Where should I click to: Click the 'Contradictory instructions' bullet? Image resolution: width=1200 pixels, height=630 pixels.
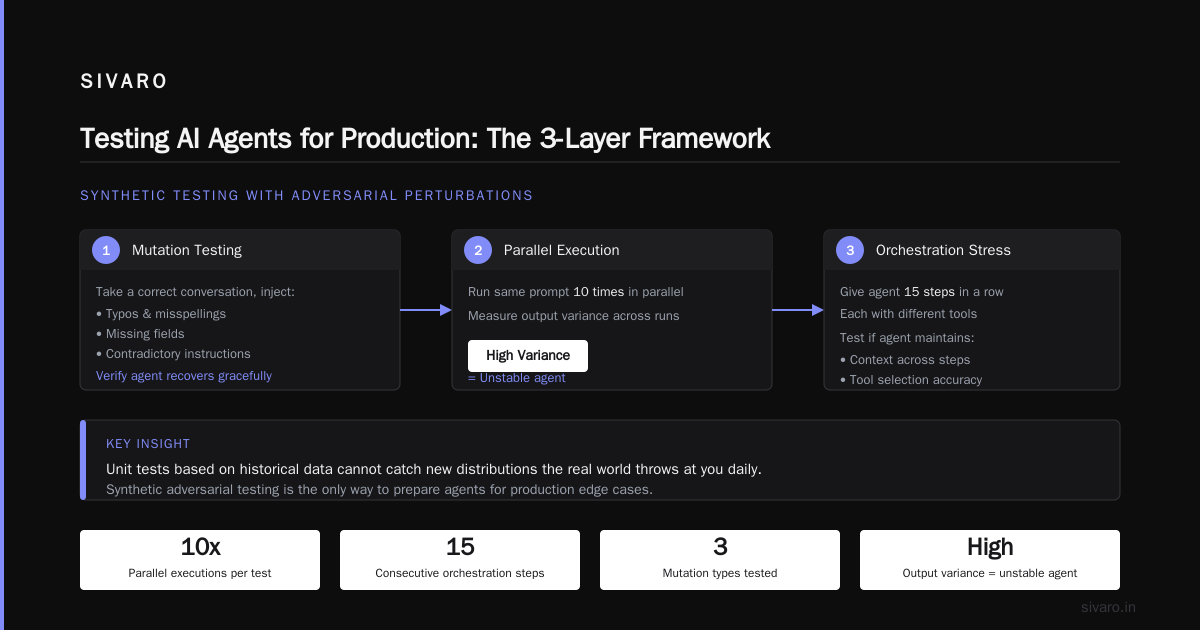pos(173,354)
